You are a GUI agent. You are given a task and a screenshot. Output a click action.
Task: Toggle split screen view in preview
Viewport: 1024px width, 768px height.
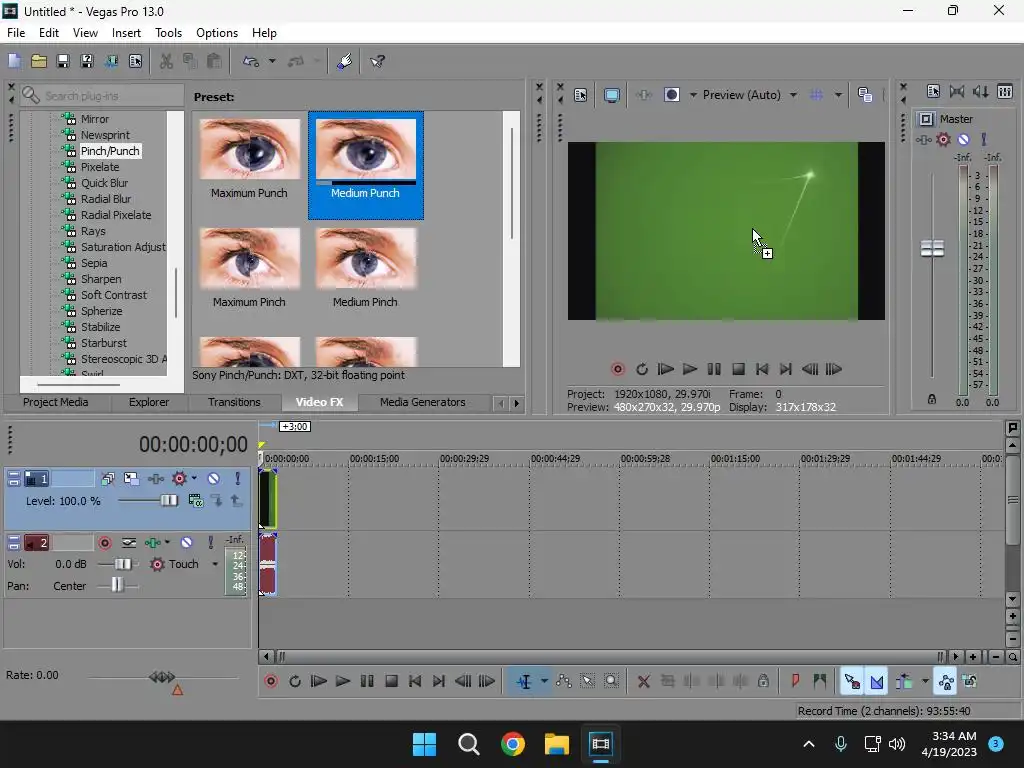click(671, 95)
